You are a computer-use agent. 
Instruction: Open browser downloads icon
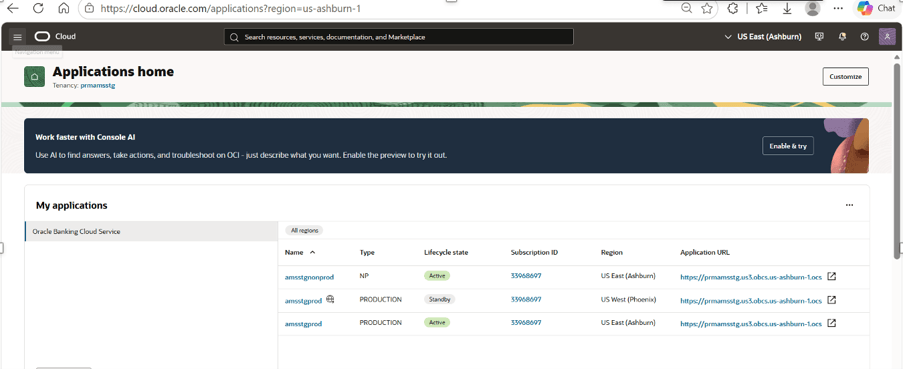point(787,8)
